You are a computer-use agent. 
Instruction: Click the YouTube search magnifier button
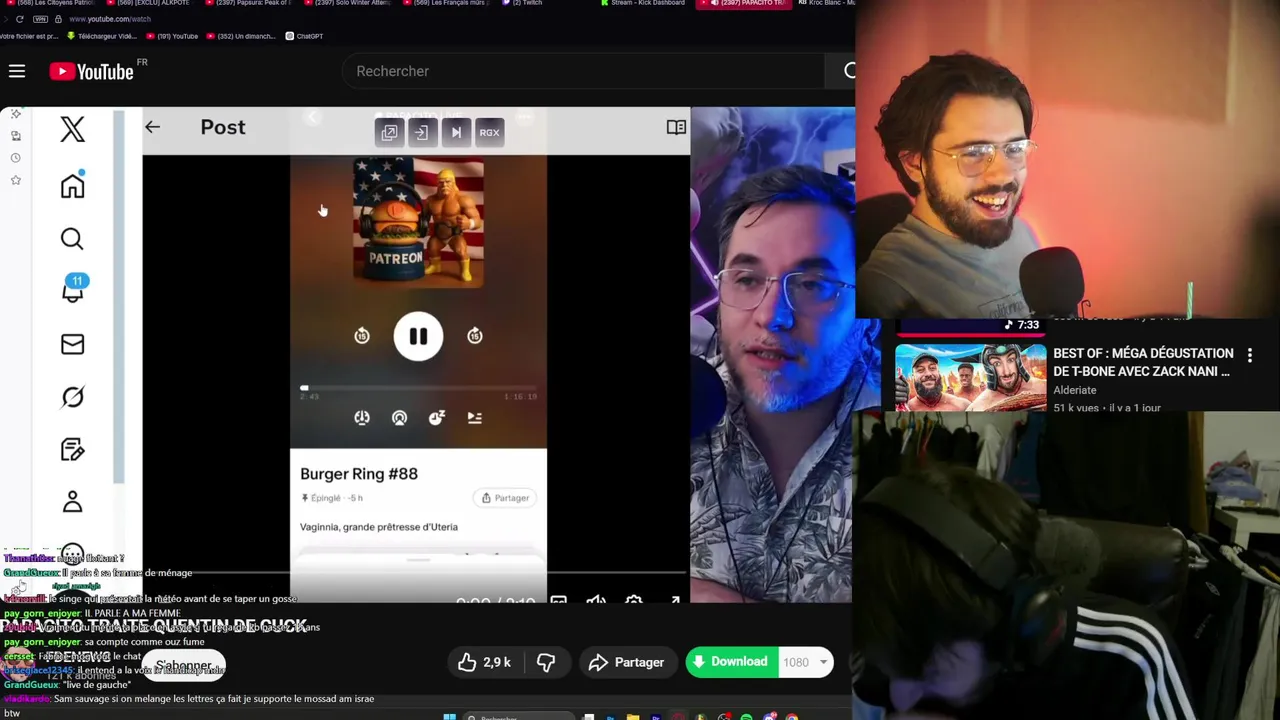[x=850, y=71]
